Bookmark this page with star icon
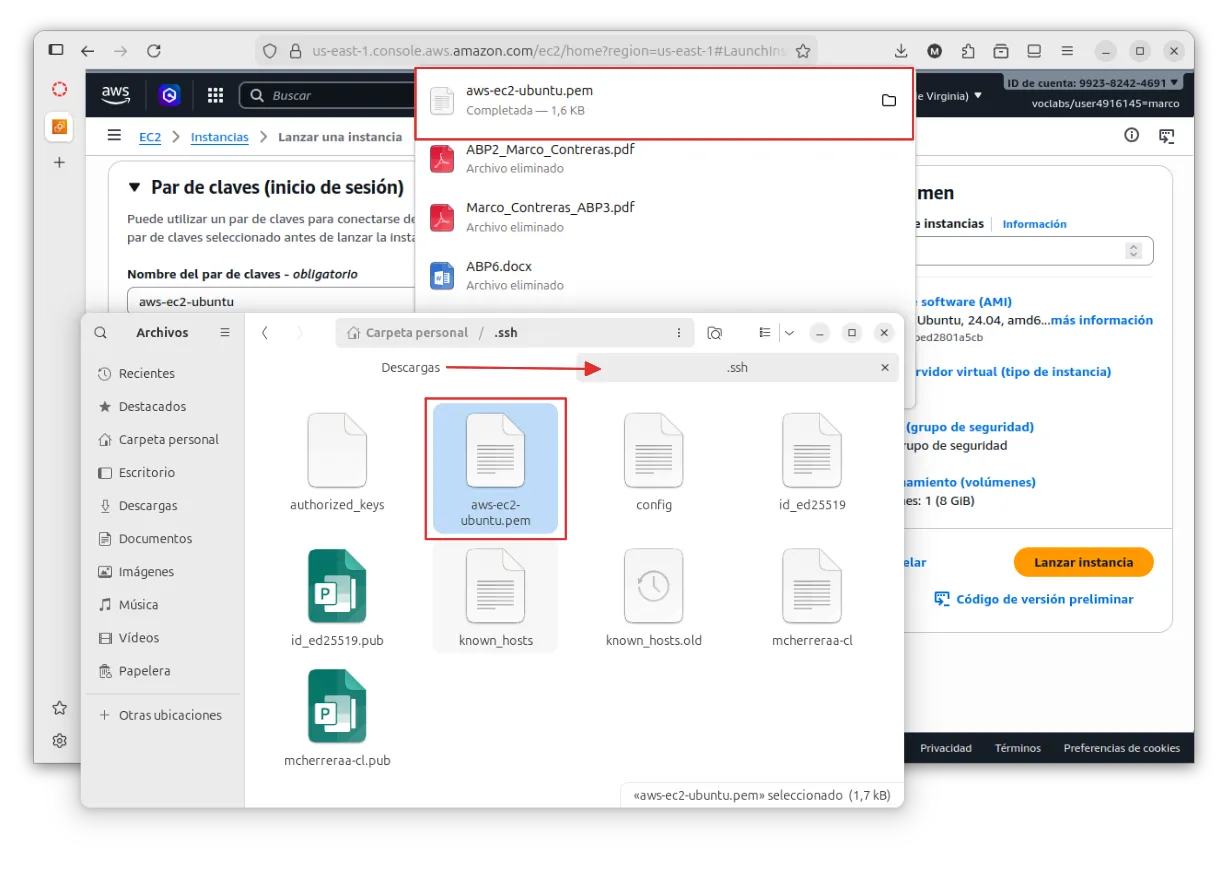Image resolution: width=1227 pixels, height=875 pixels. pyautogui.click(x=802, y=51)
